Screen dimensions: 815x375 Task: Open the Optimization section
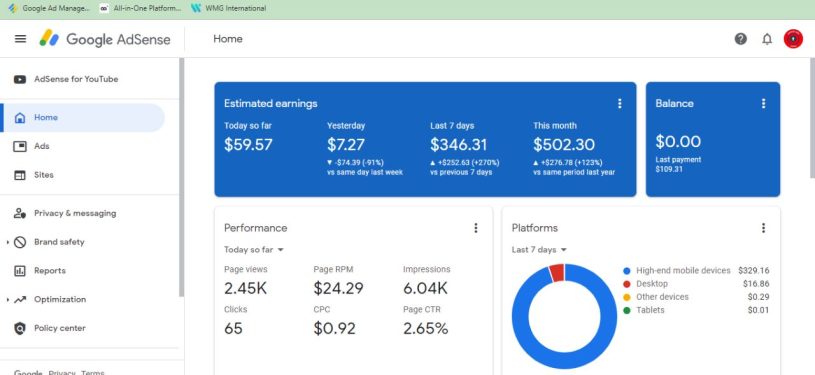60,299
